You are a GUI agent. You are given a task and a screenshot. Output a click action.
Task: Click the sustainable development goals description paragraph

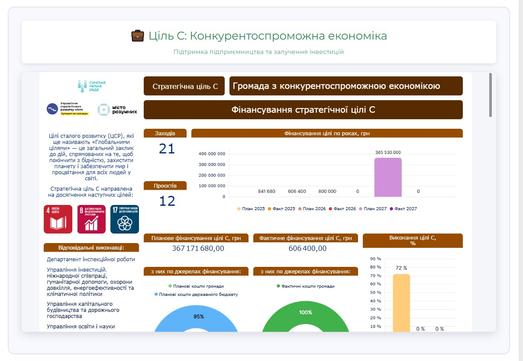coord(91,157)
